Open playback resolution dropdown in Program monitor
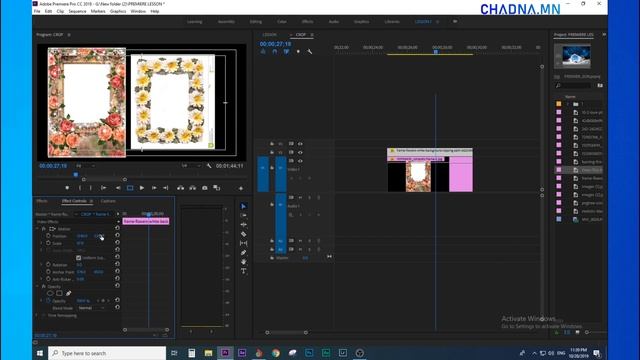Image resolution: width=640 pixels, height=360 pixels. point(191,166)
